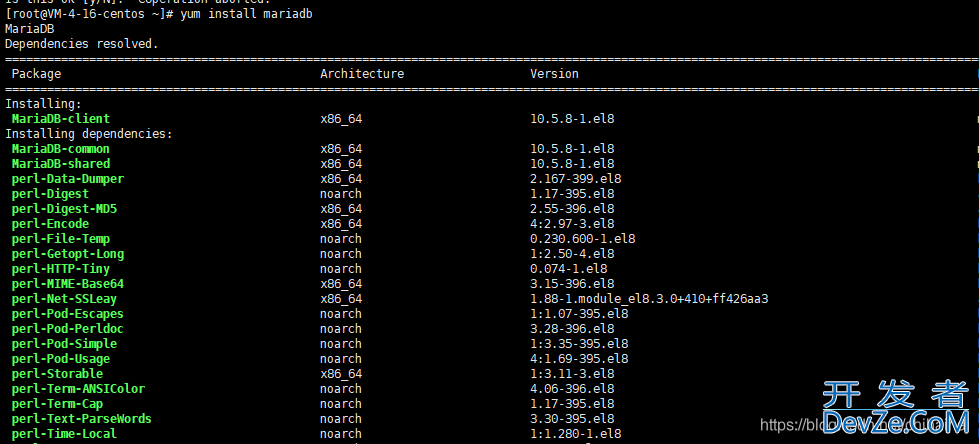Click version 0.074-1.el8

point(569,269)
